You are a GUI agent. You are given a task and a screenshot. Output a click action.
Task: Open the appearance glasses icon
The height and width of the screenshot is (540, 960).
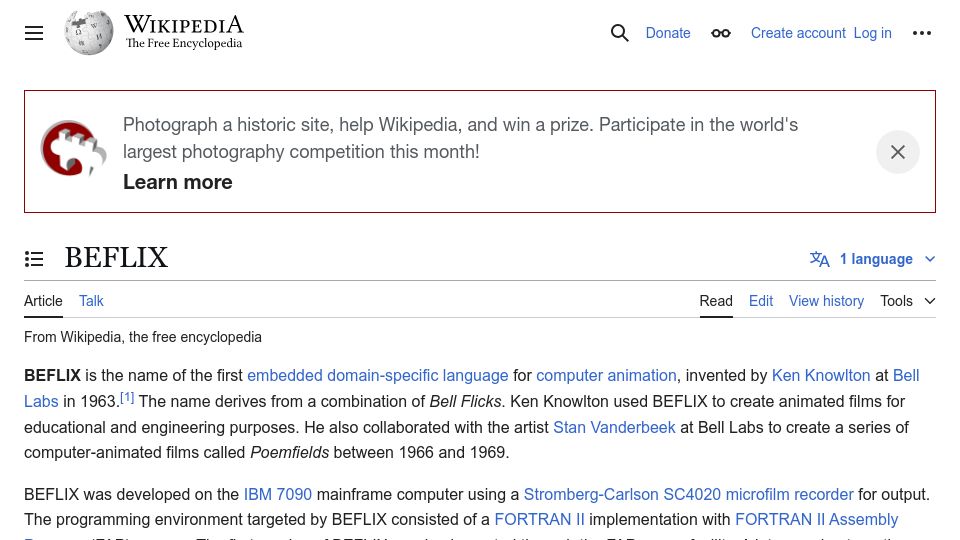pyautogui.click(x=721, y=33)
